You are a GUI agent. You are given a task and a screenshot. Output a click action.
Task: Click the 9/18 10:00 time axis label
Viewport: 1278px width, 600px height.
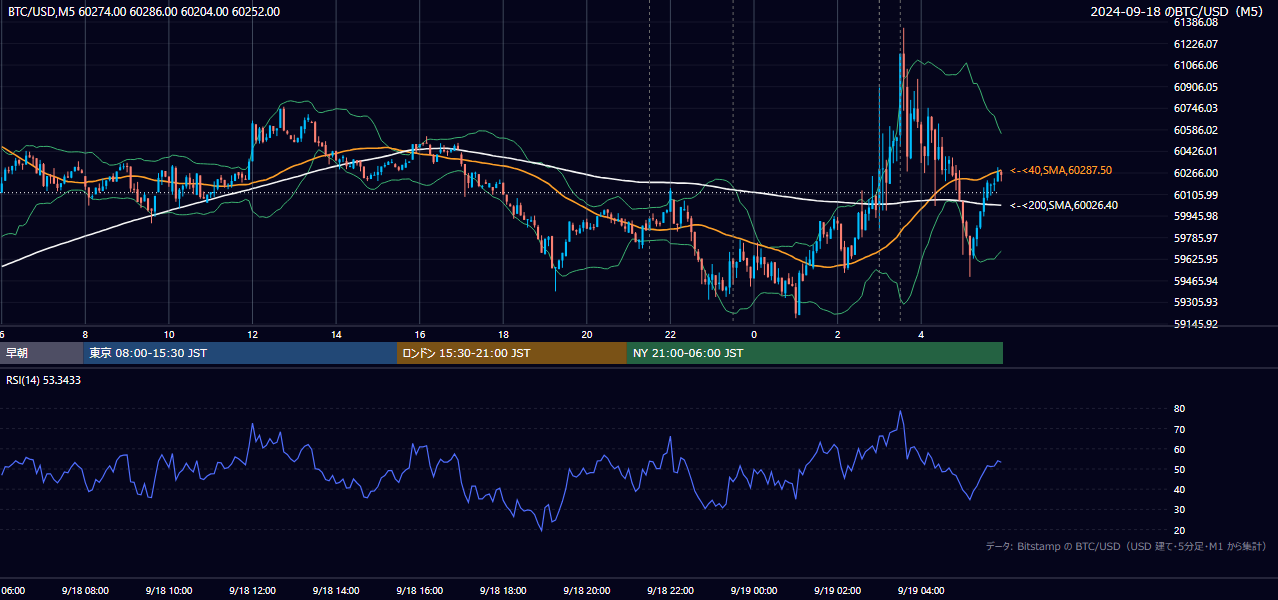(x=168, y=591)
